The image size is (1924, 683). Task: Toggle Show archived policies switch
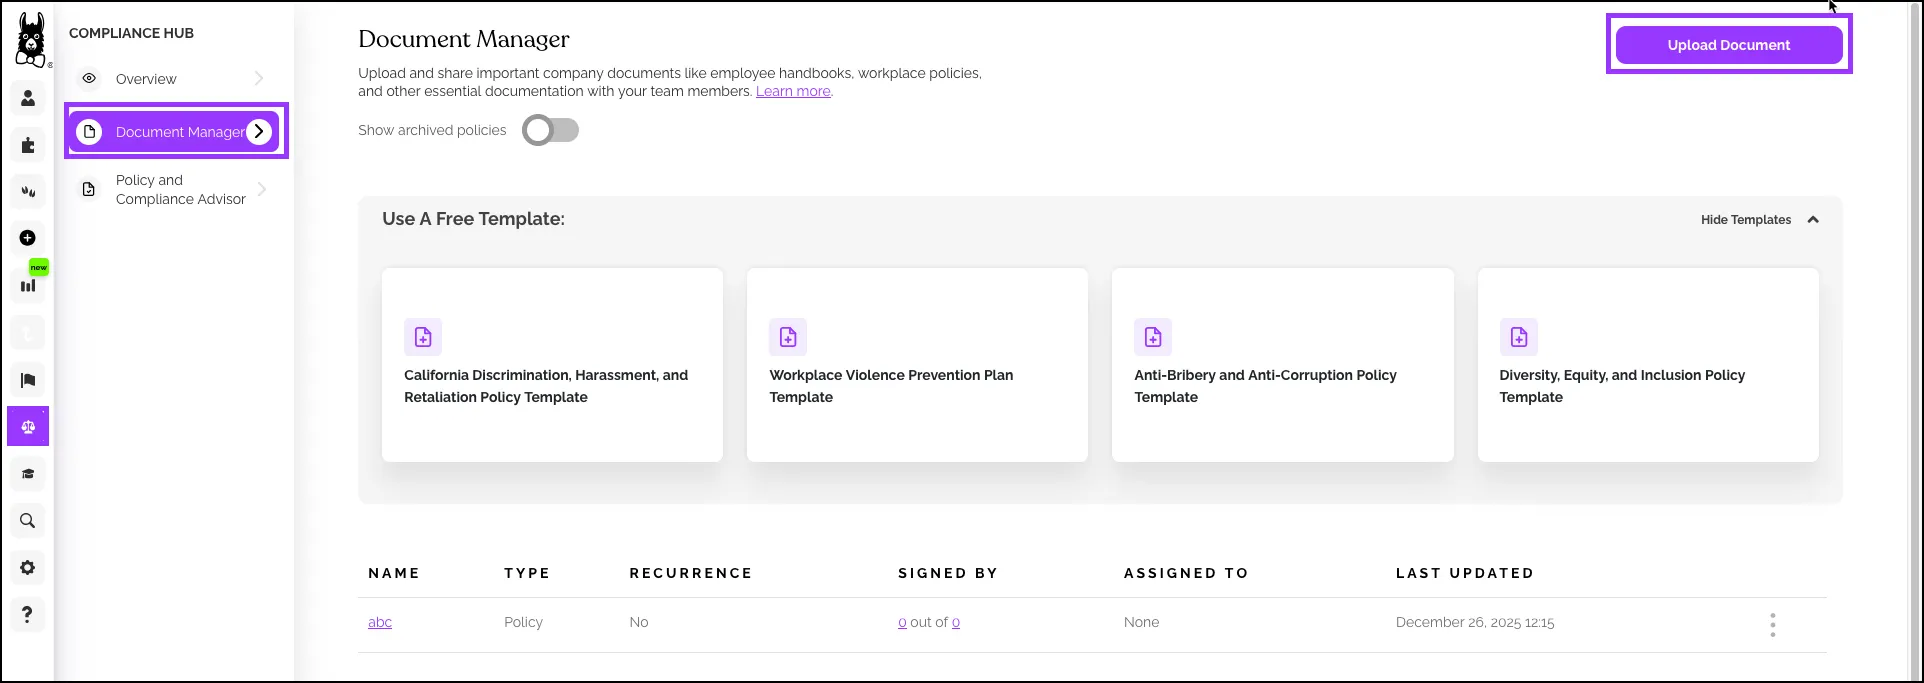coord(550,130)
